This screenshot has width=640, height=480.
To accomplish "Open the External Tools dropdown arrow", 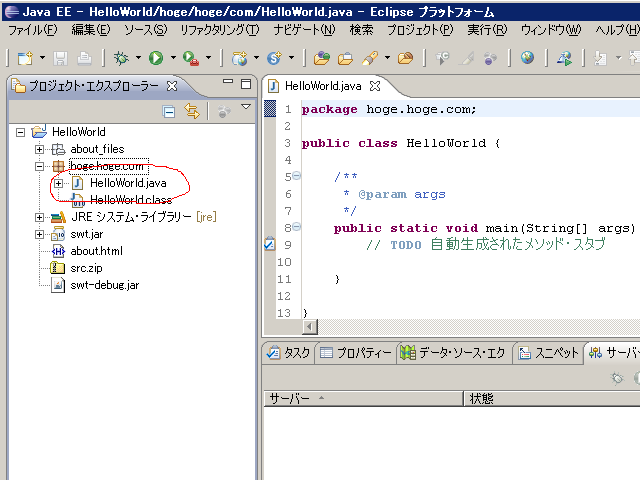I will coord(209,58).
